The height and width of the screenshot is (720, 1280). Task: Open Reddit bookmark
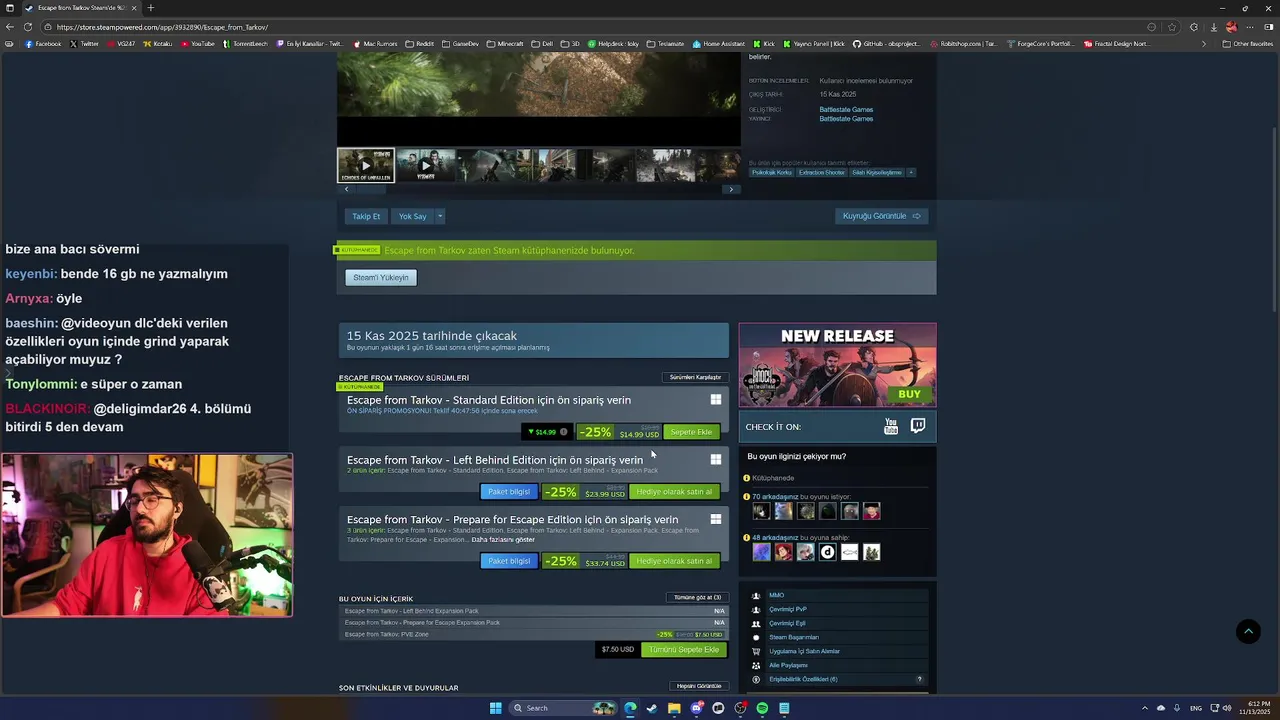coord(420,44)
